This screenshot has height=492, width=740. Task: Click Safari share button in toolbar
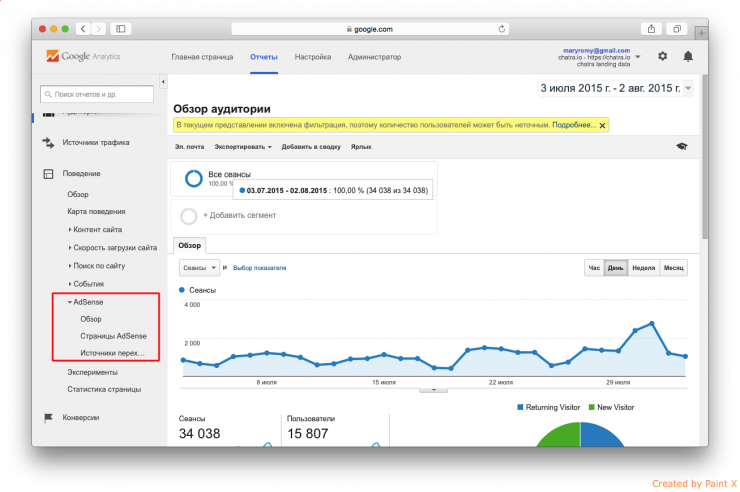pos(652,29)
